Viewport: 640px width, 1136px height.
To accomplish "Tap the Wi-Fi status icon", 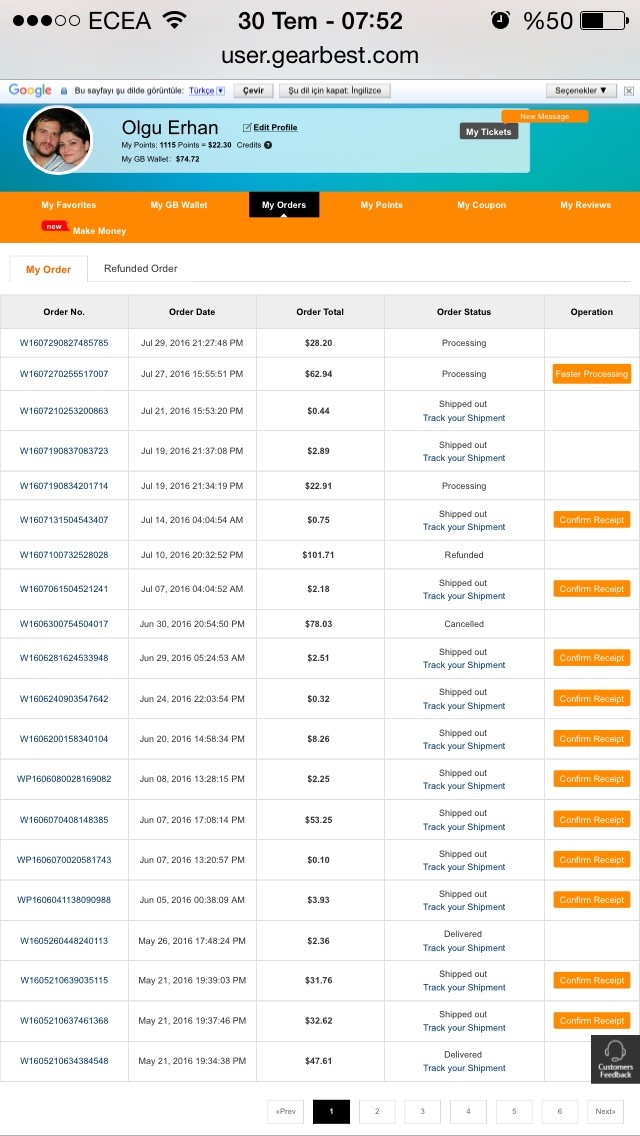I will pos(174,20).
